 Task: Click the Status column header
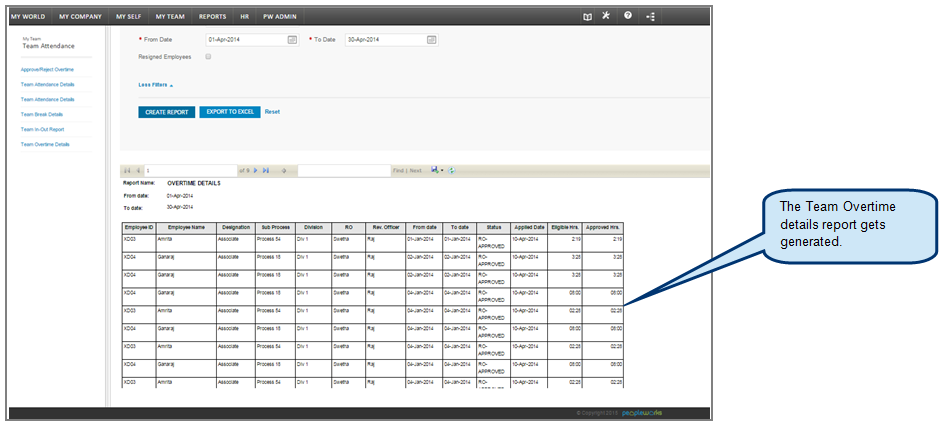(x=494, y=228)
